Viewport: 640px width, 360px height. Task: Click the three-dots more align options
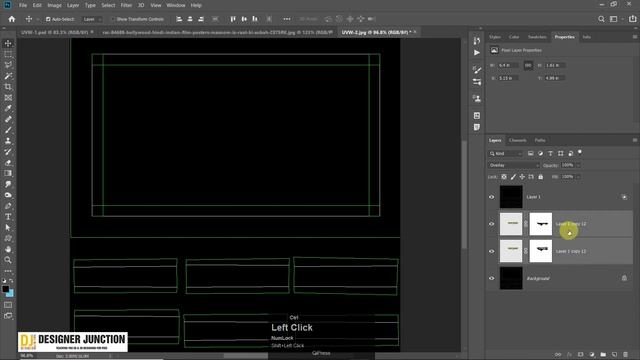coord(287,19)
